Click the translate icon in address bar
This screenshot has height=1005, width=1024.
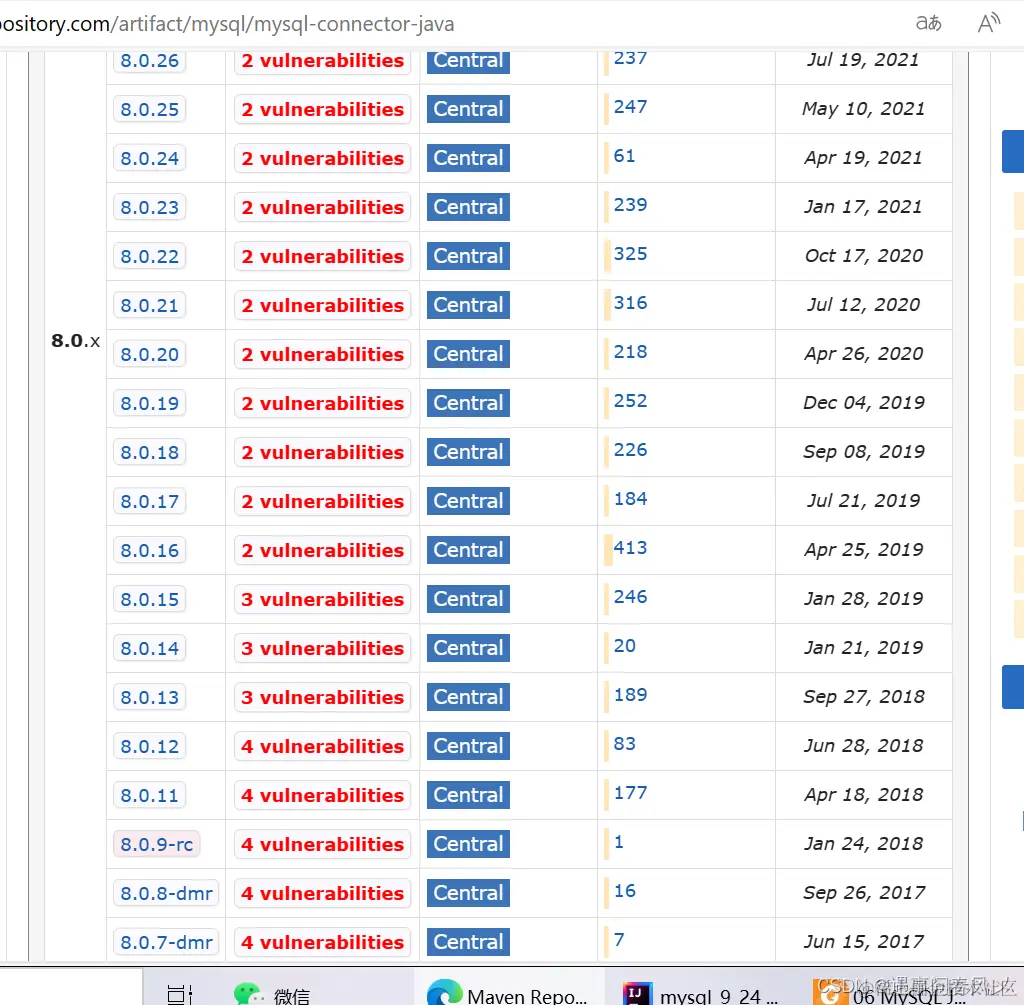(x=928, y=23)
